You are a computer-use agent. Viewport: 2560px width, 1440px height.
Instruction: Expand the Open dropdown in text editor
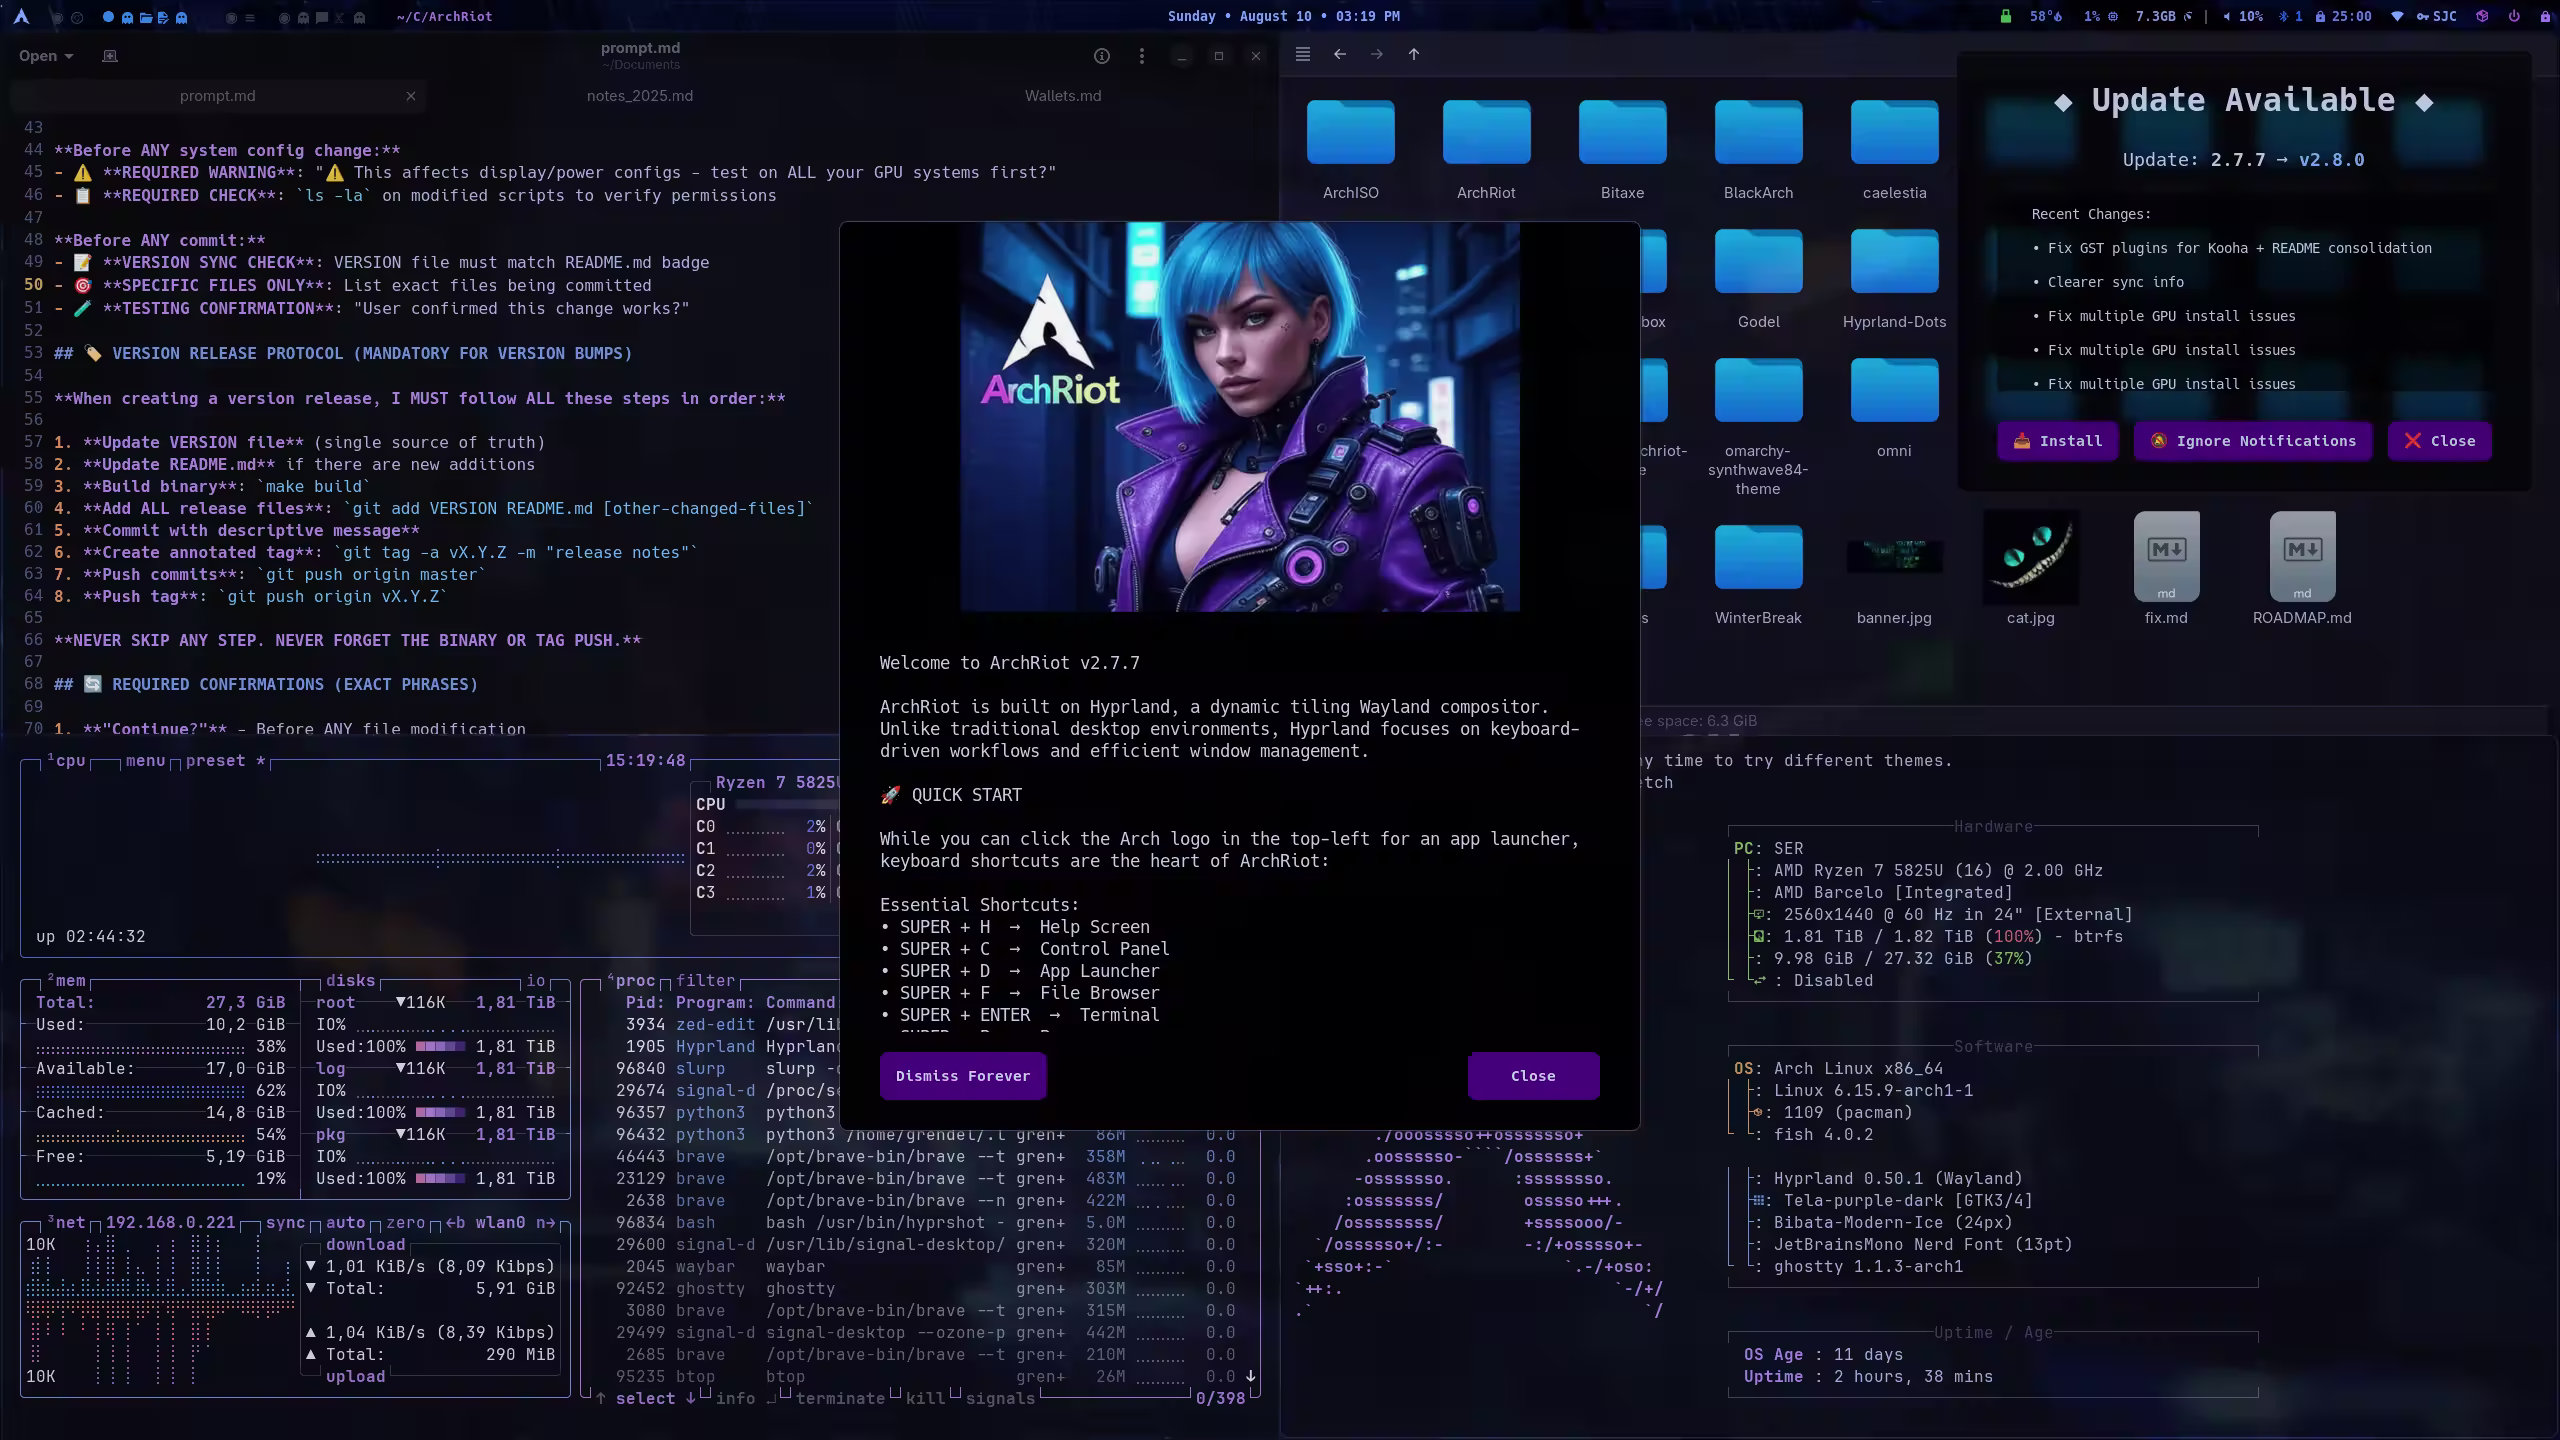[46, 56]
